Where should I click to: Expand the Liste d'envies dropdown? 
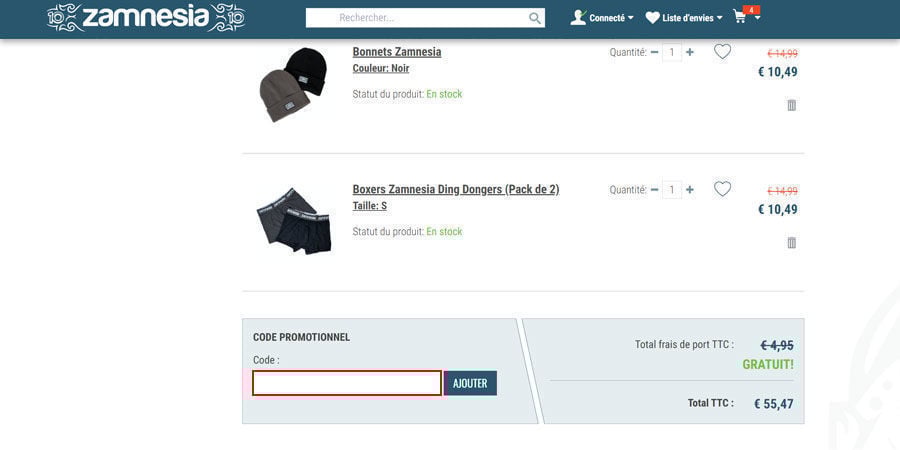(x=692, y=18)
